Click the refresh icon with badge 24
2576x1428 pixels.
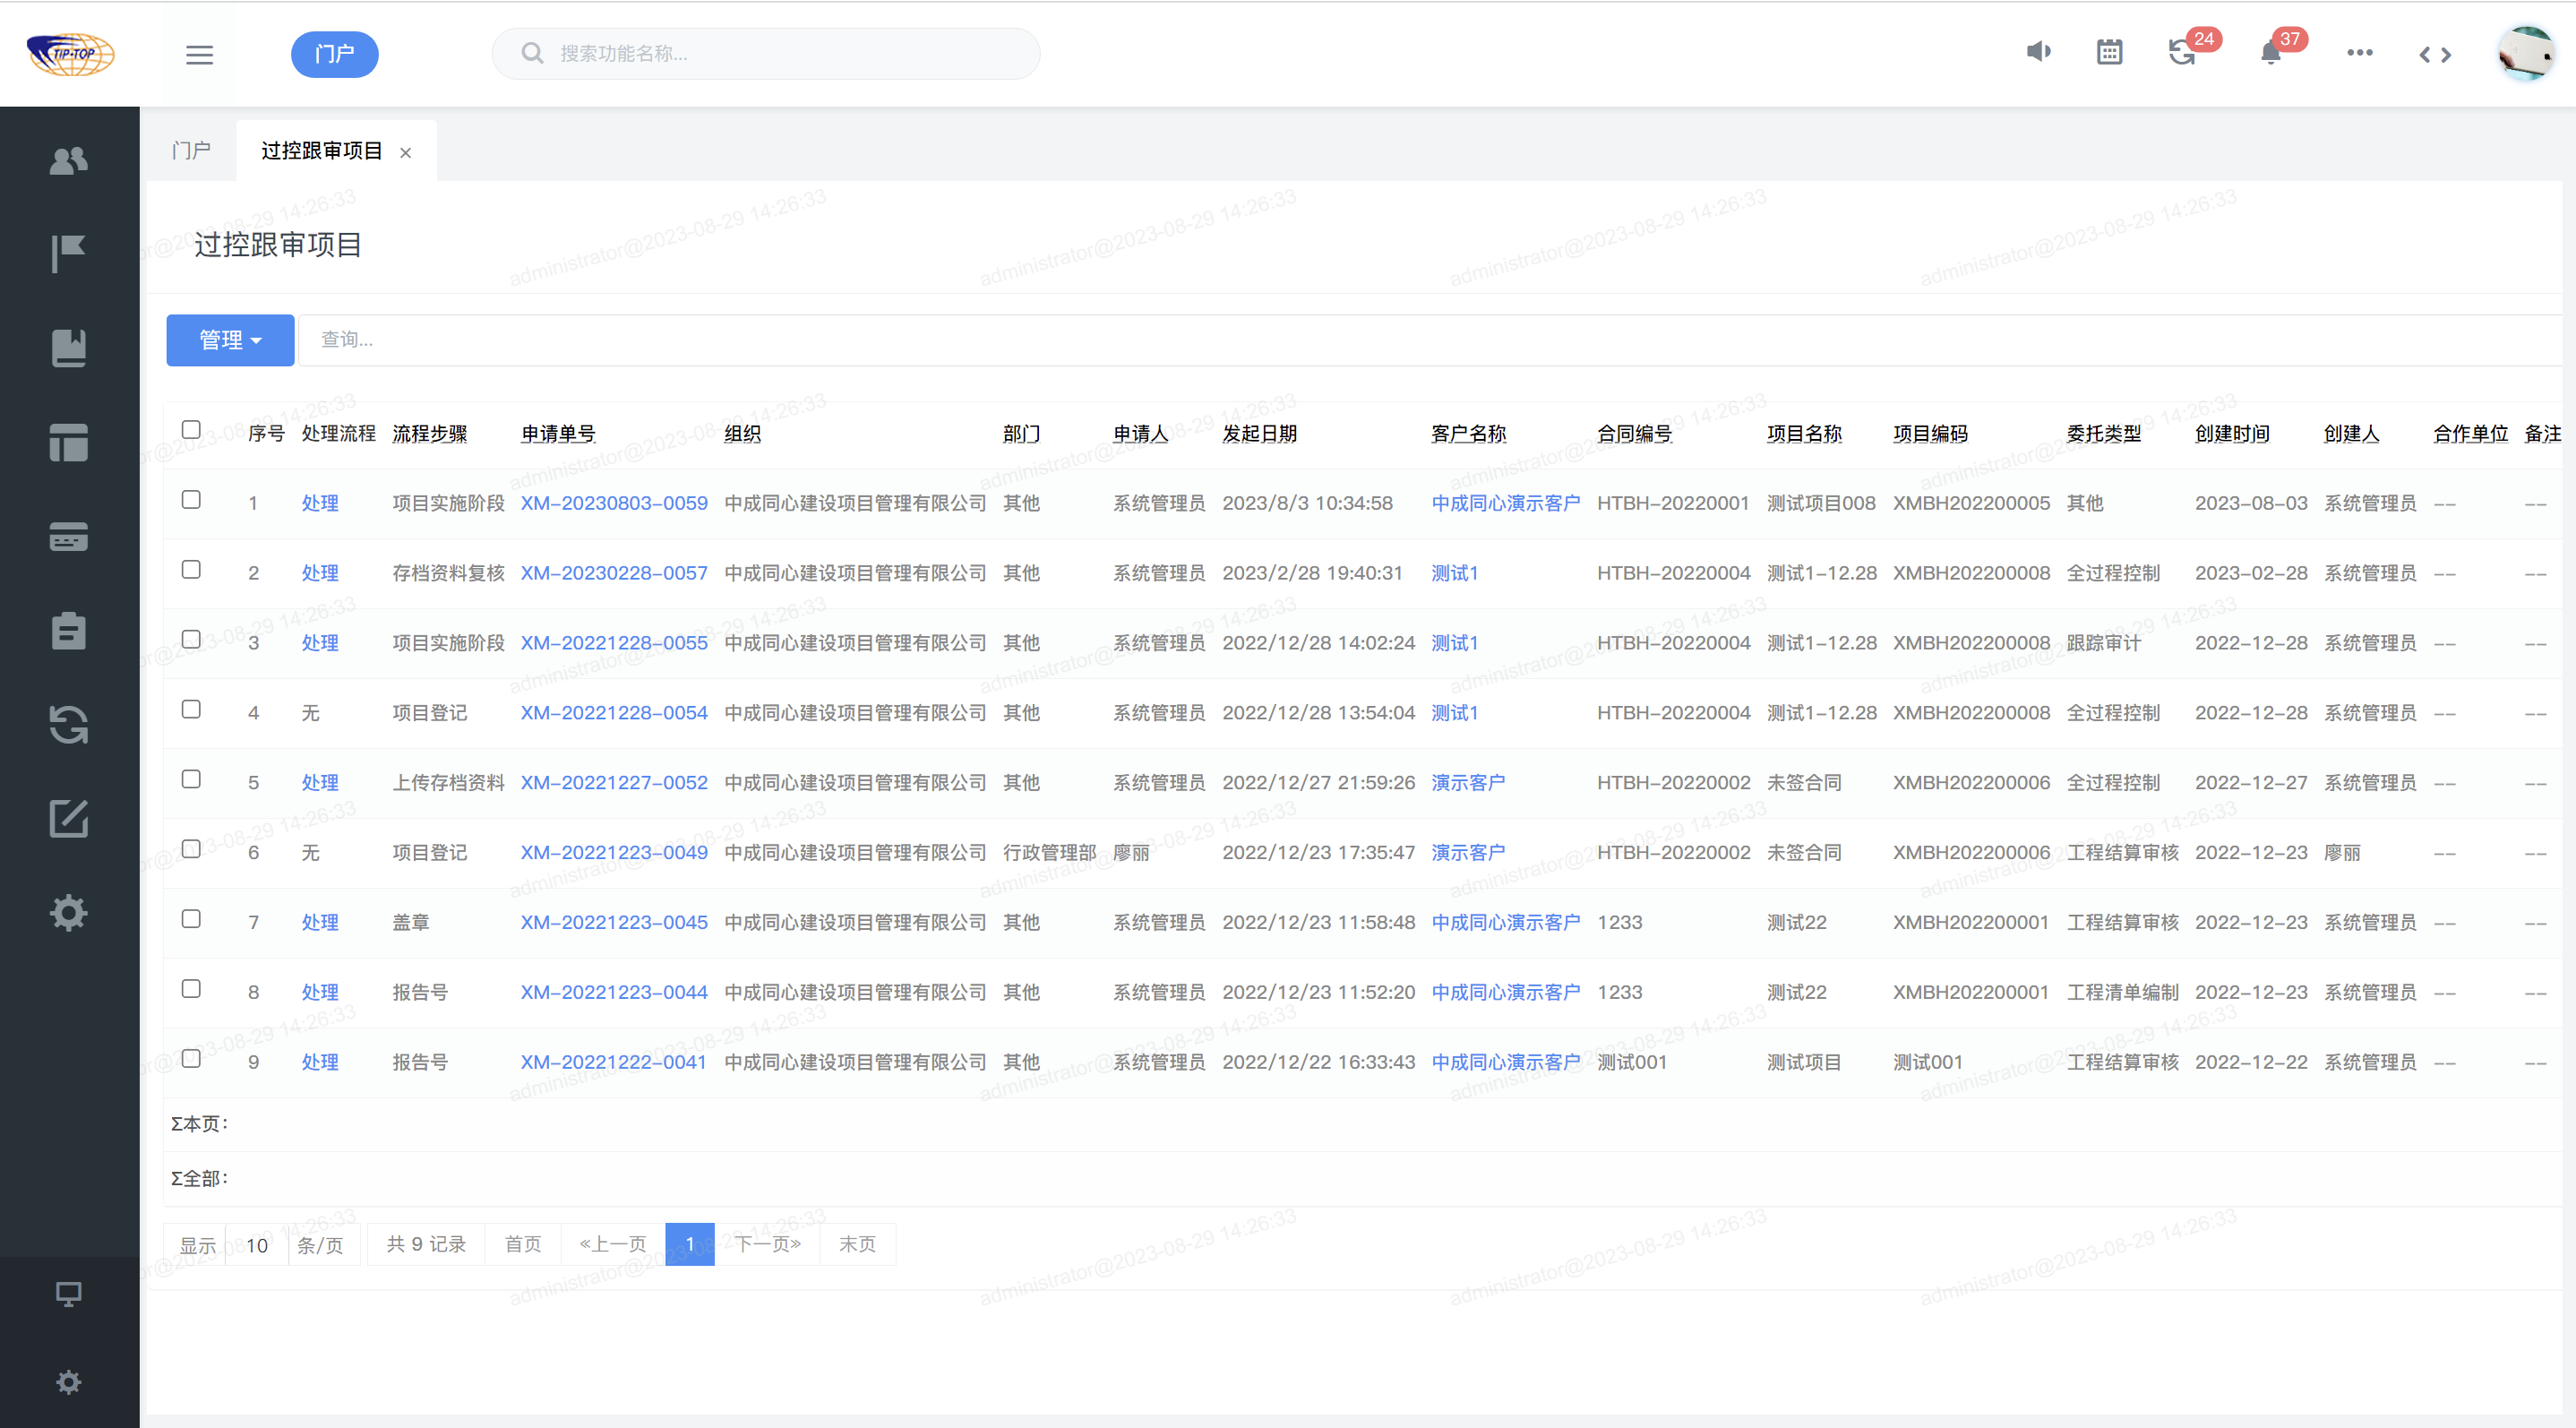2182,52
